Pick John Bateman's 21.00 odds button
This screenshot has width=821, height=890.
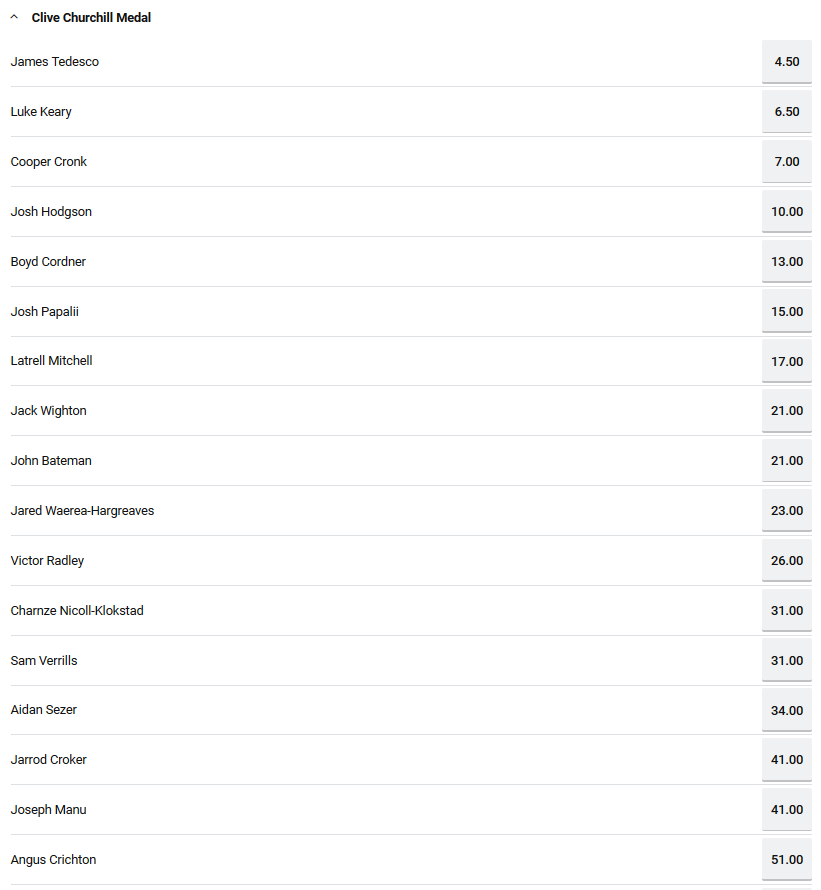[x=786, y=461]
